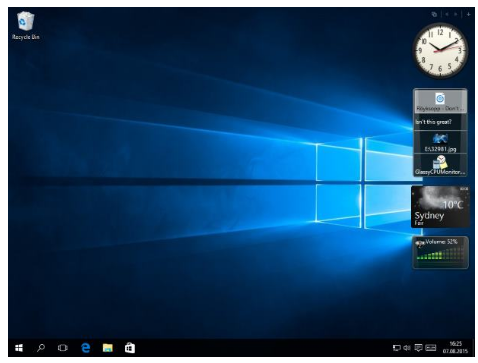The height and width of the screenshot is (363, 478).
Task: Select the "isn't this great?" text clip
Action: coord(440,122)
